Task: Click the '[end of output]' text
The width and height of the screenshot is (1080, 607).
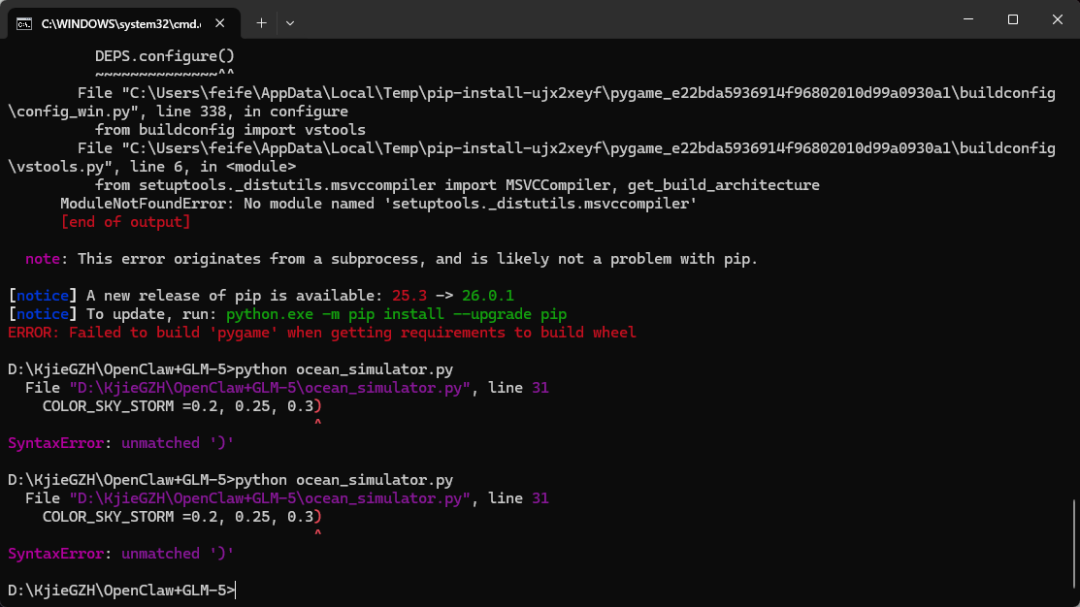Action: (125, 222)
